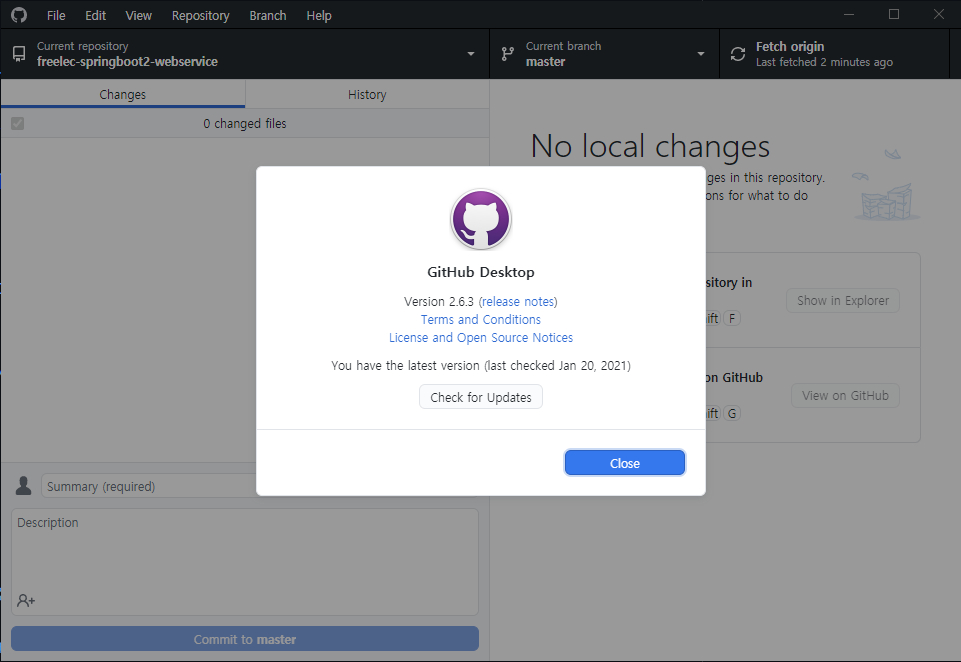Maximize the GitHub Desktop window
Viewport: 961px width, 662px height.
click(894, 14)
